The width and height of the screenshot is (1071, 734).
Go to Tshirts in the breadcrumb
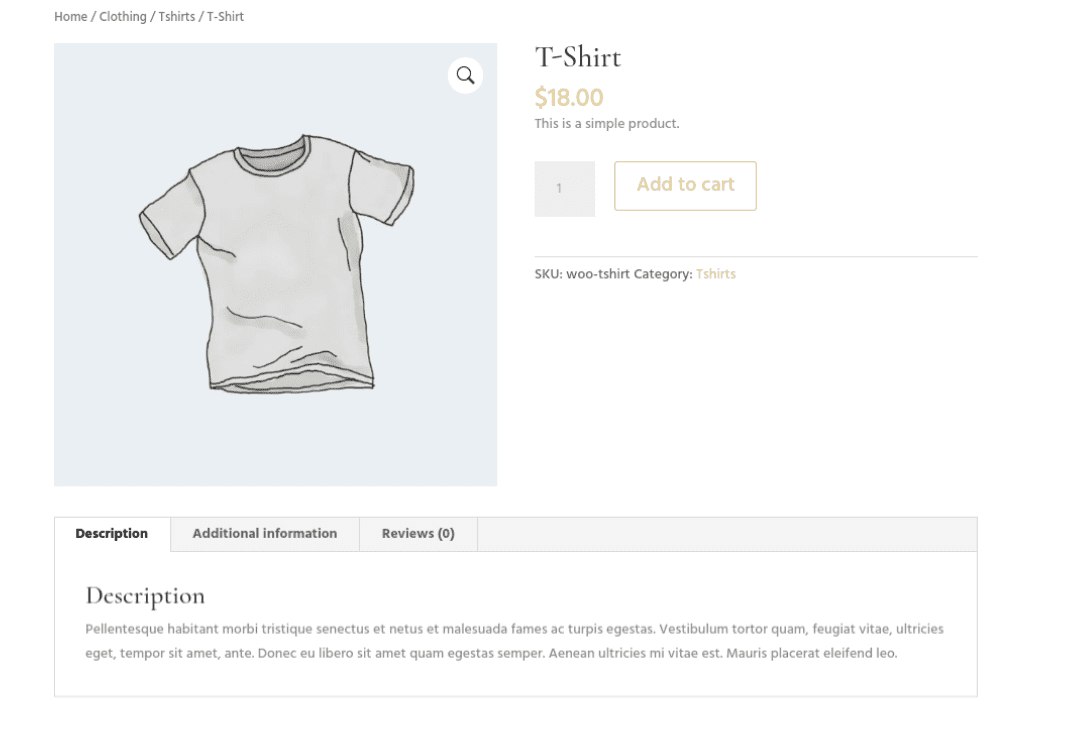tap(176, 16)
